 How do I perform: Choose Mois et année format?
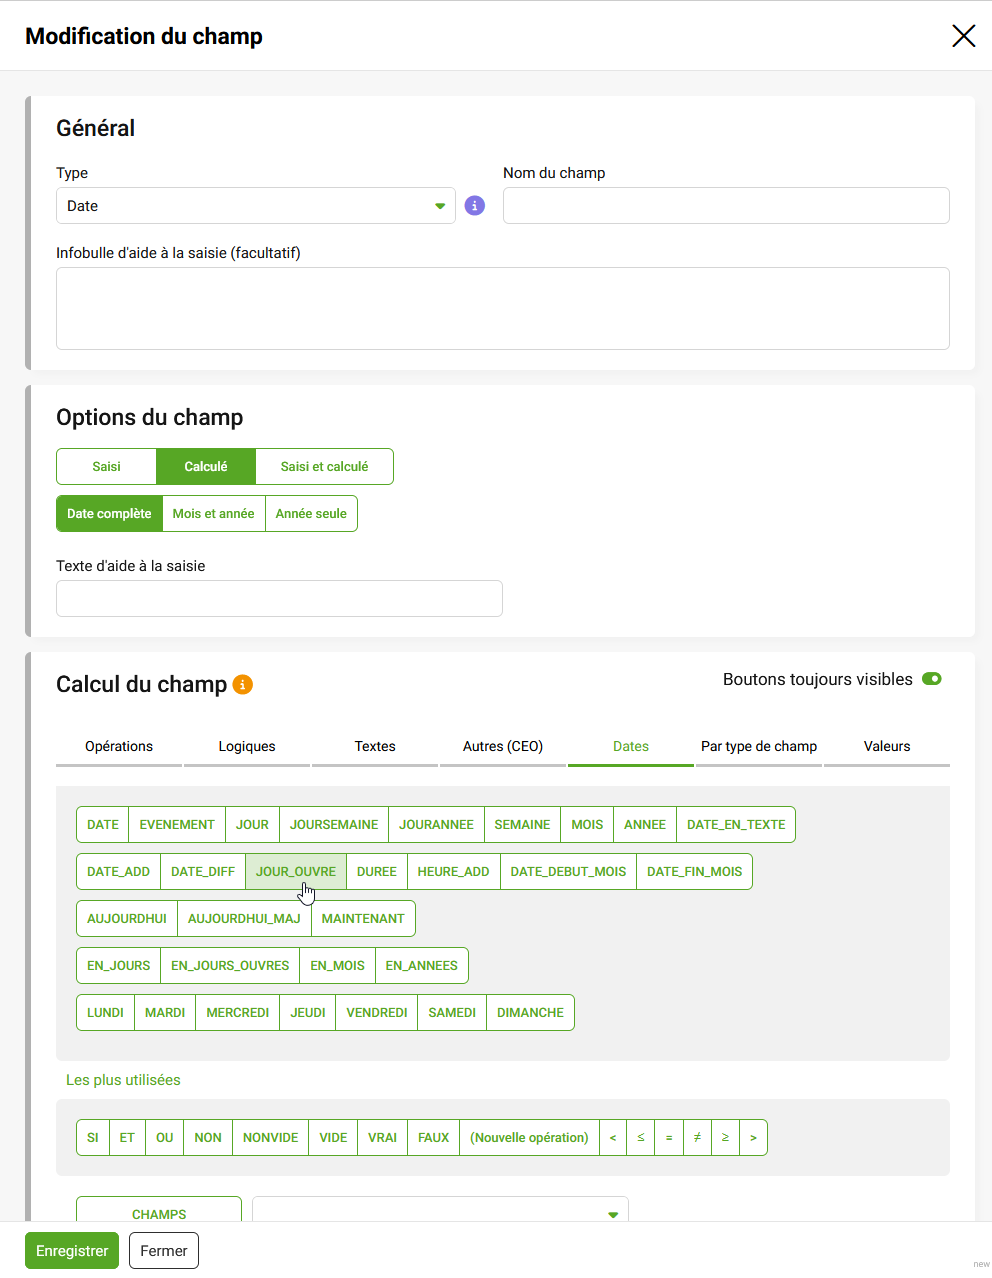pyautogui.click(x=213, y=514)
